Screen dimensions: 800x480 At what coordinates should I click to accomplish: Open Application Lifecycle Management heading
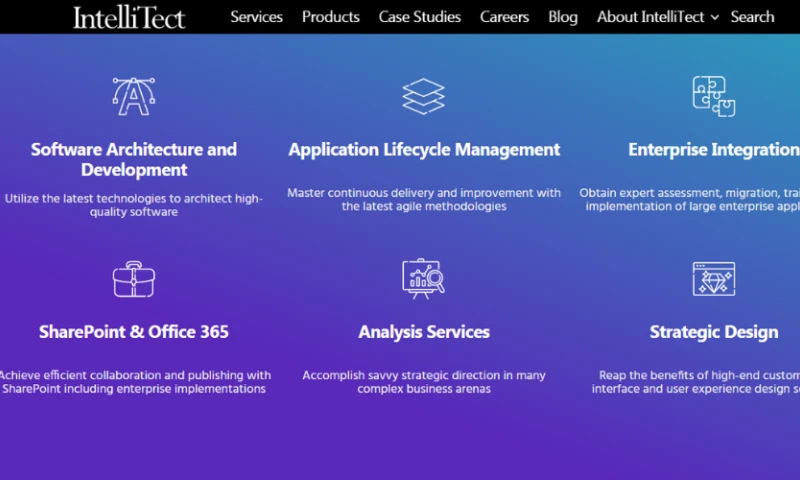(x=424, y=149)
